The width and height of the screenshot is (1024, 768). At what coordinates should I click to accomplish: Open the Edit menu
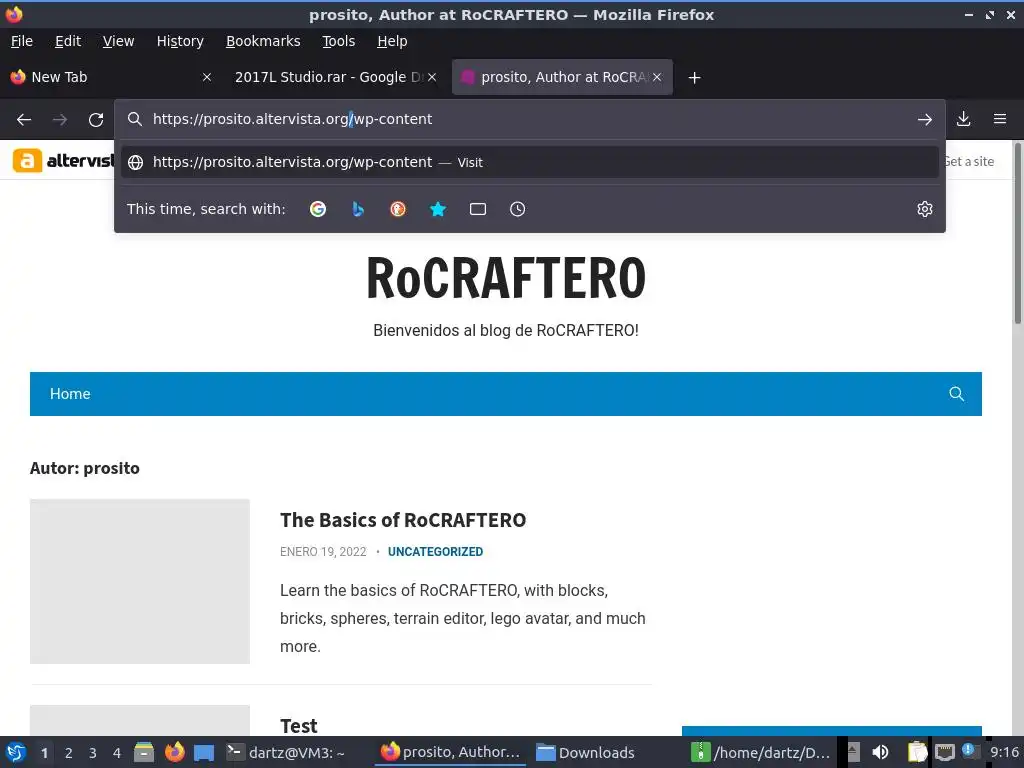pos(68,41)
